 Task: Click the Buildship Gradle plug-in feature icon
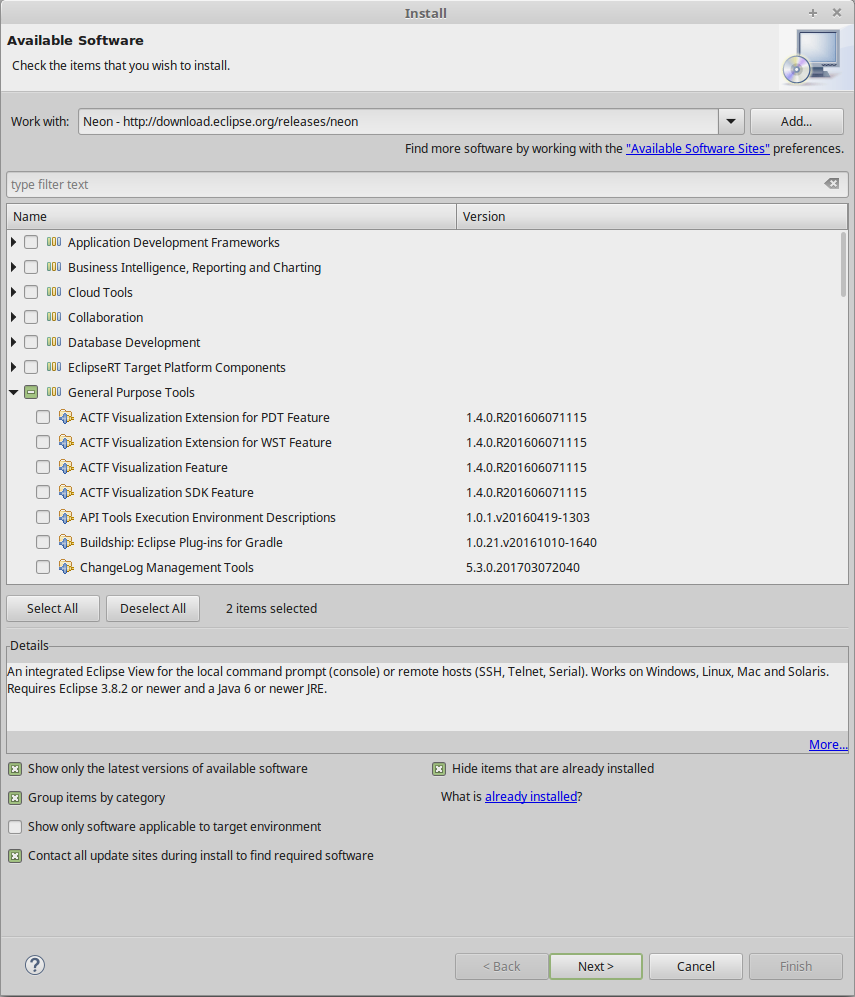click(x=66, y=542)
